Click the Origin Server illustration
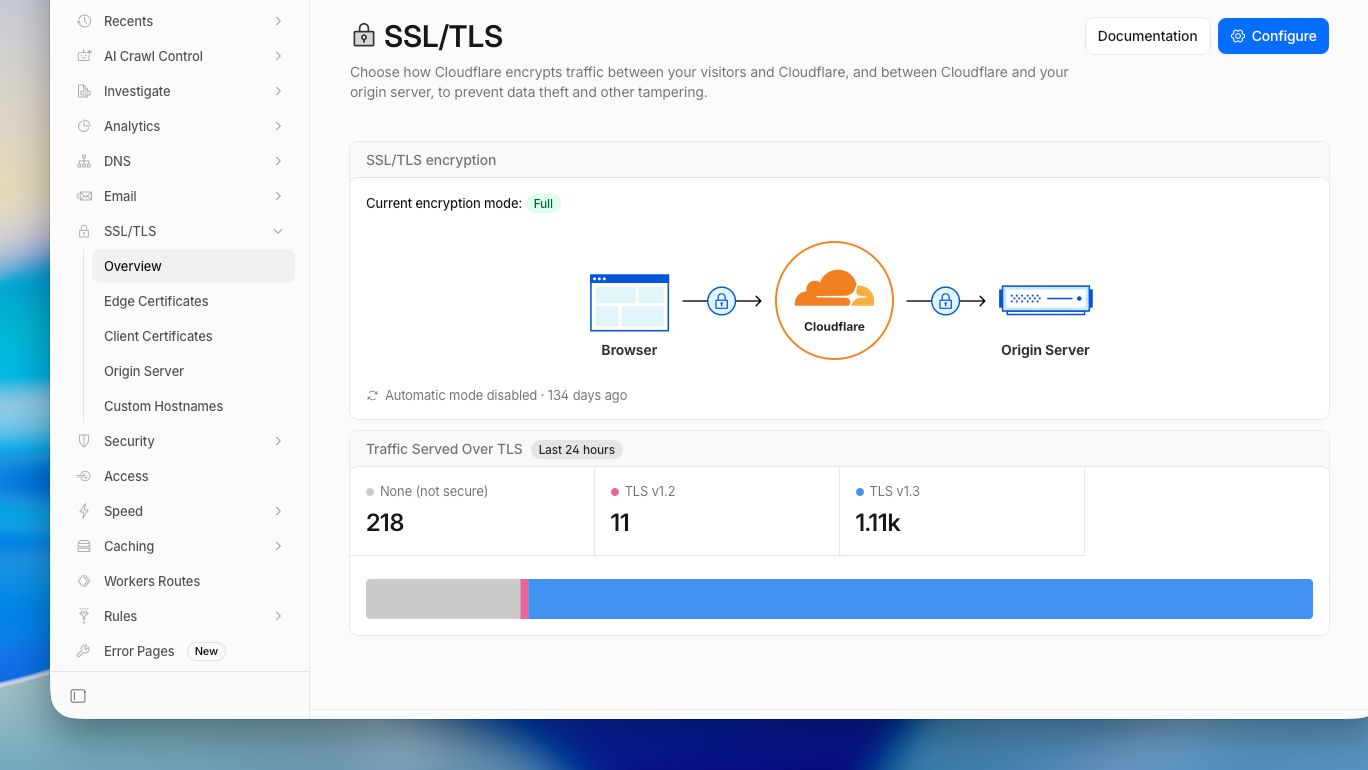 (x=1046, y=299)
